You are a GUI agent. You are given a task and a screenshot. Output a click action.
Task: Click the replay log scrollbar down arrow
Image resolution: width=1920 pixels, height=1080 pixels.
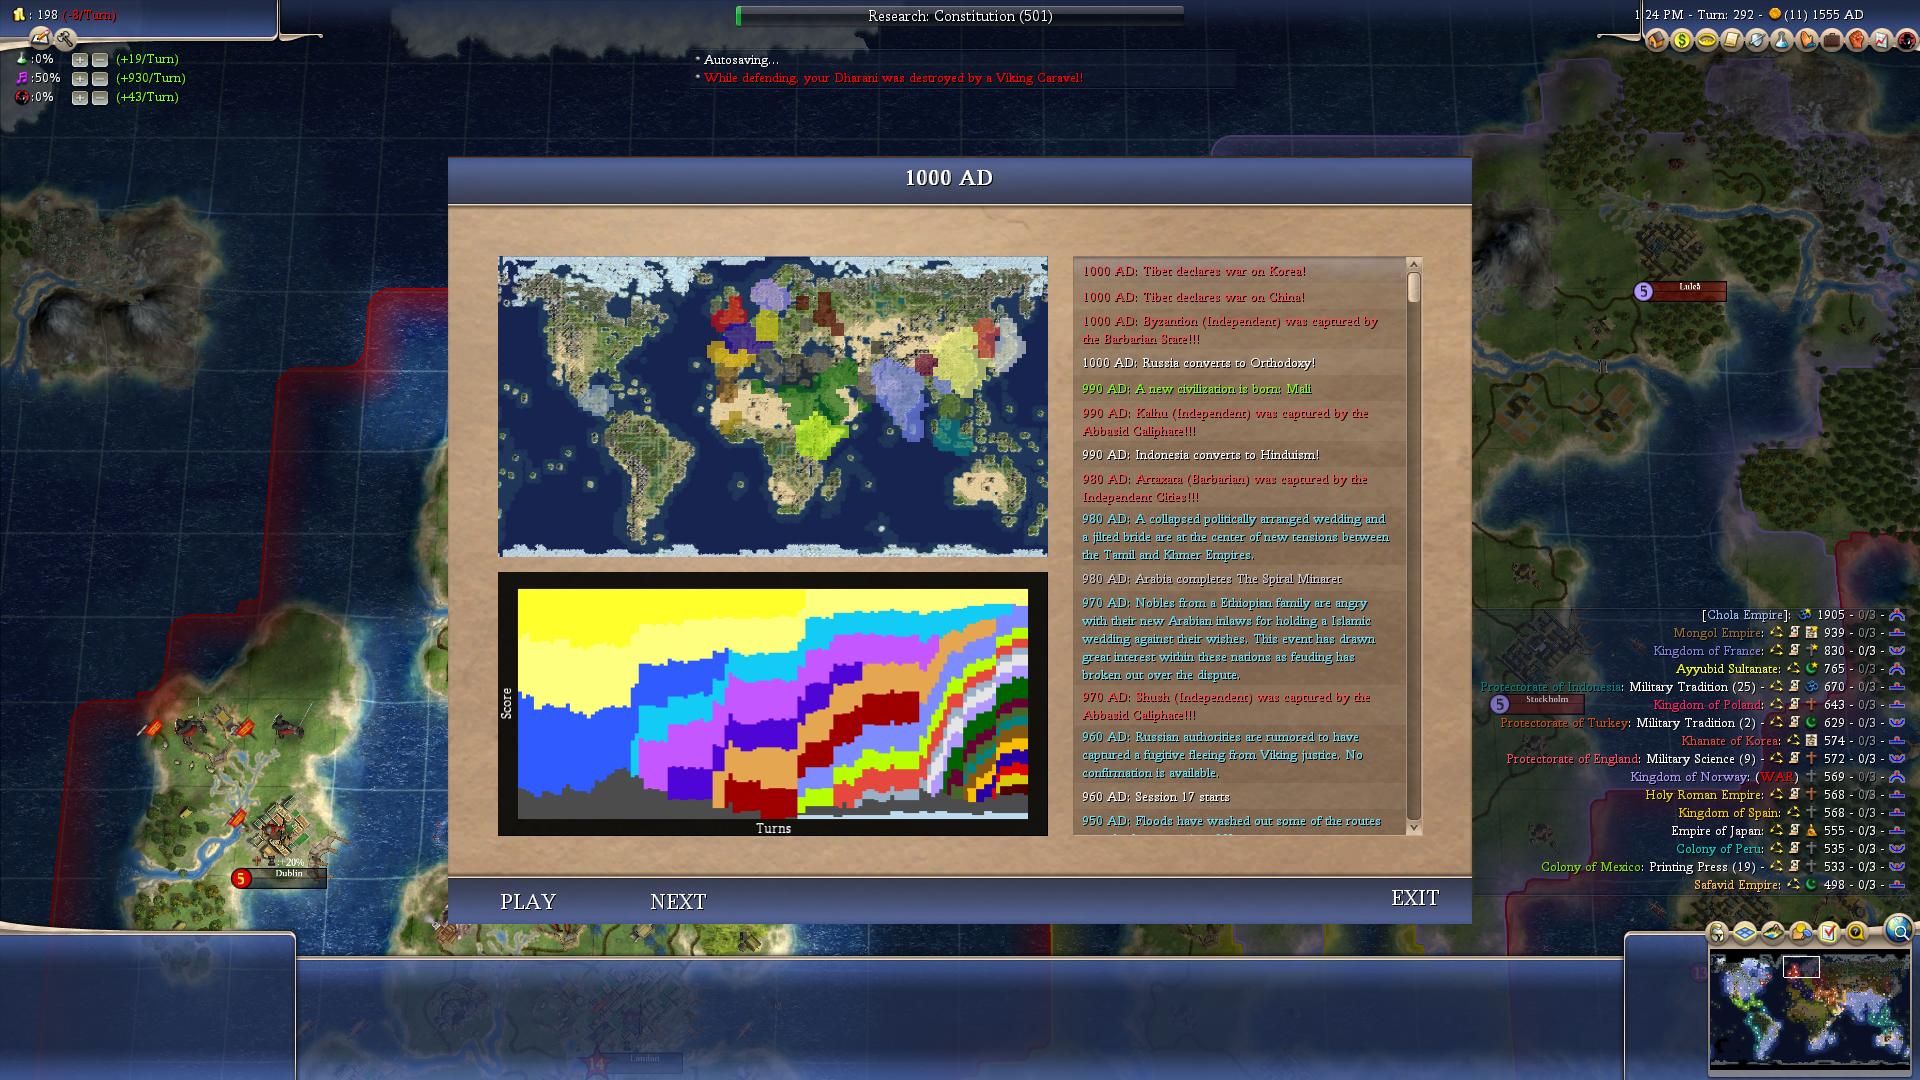tap(1414, 827)
